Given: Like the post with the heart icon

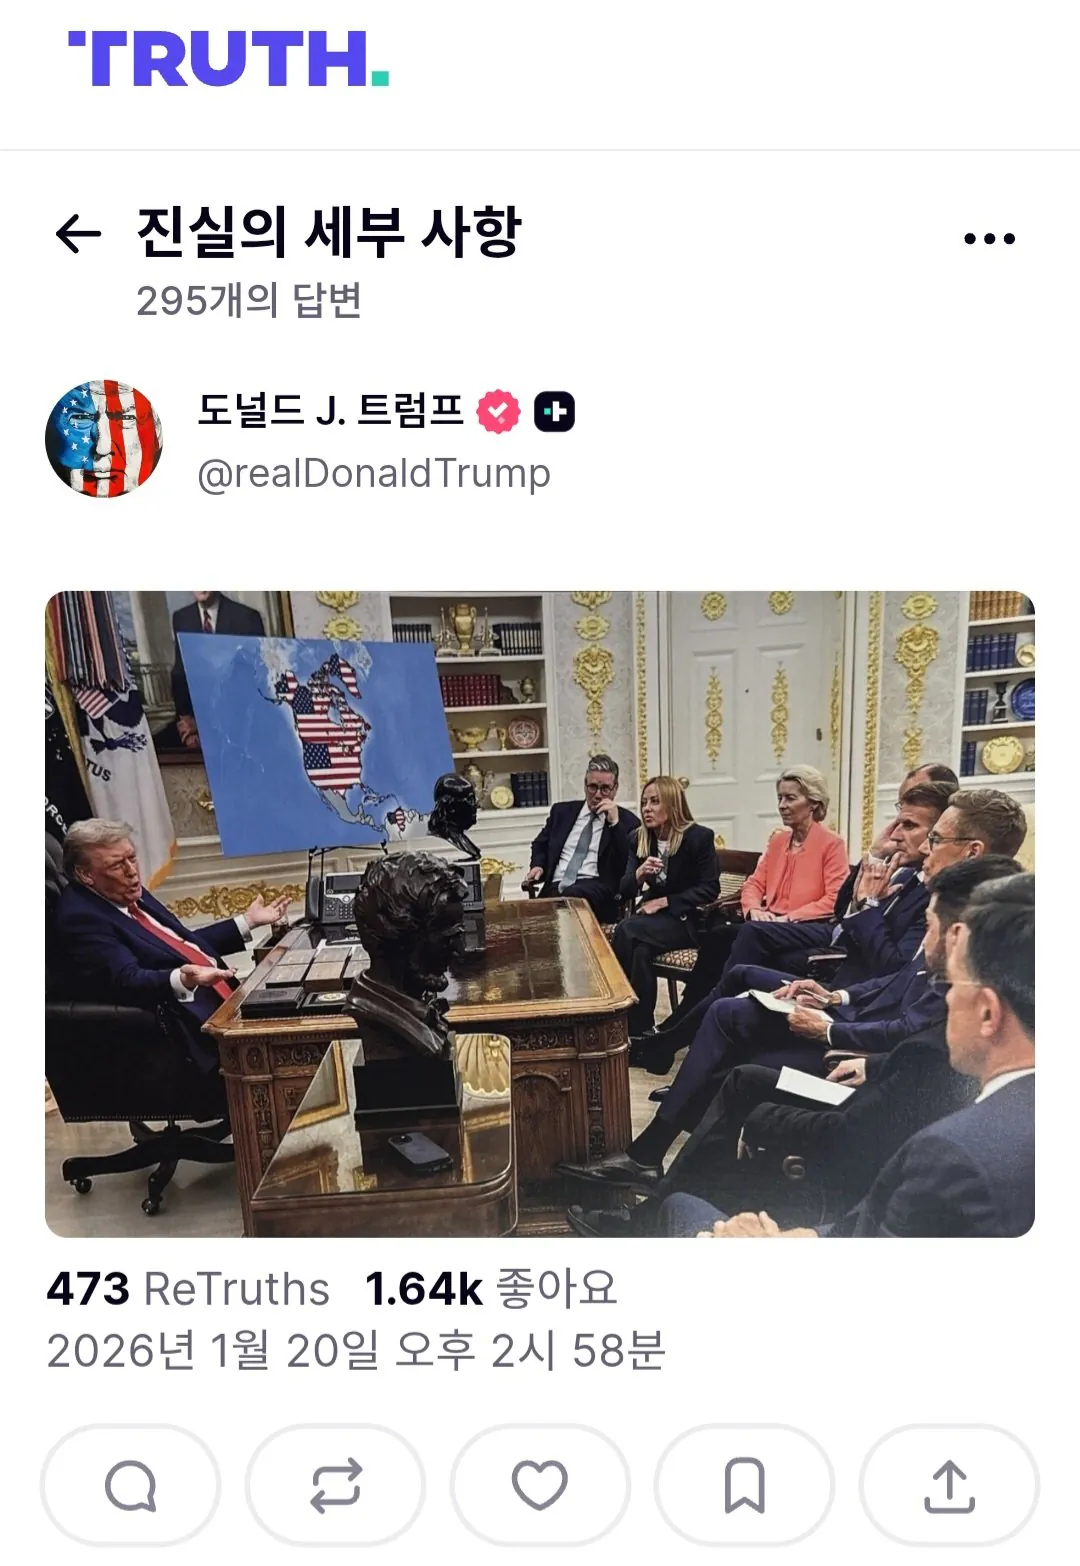Looking at the screenshot, I should 540,1485.
